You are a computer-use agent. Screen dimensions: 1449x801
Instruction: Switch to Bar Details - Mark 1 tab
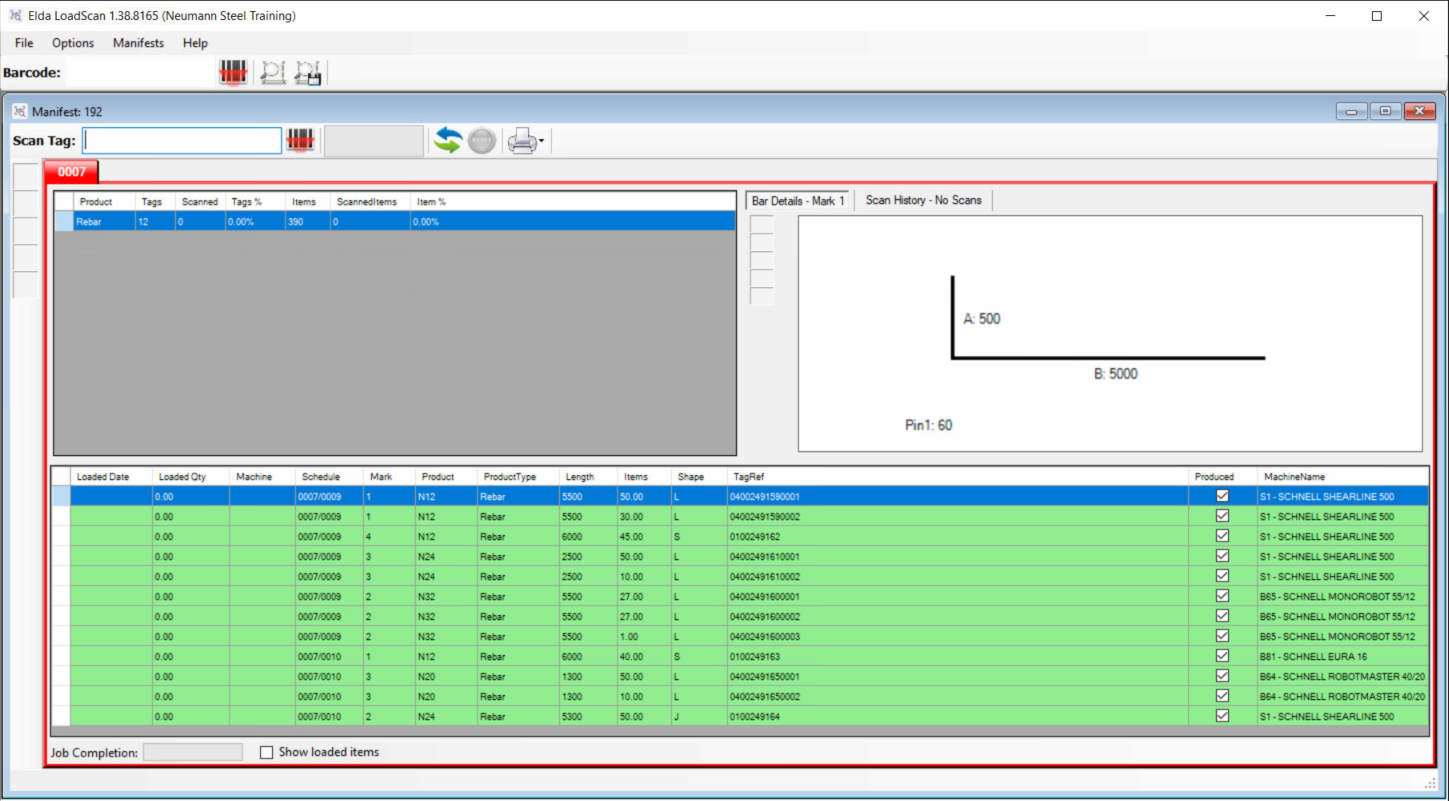click(x=798, y=201)
